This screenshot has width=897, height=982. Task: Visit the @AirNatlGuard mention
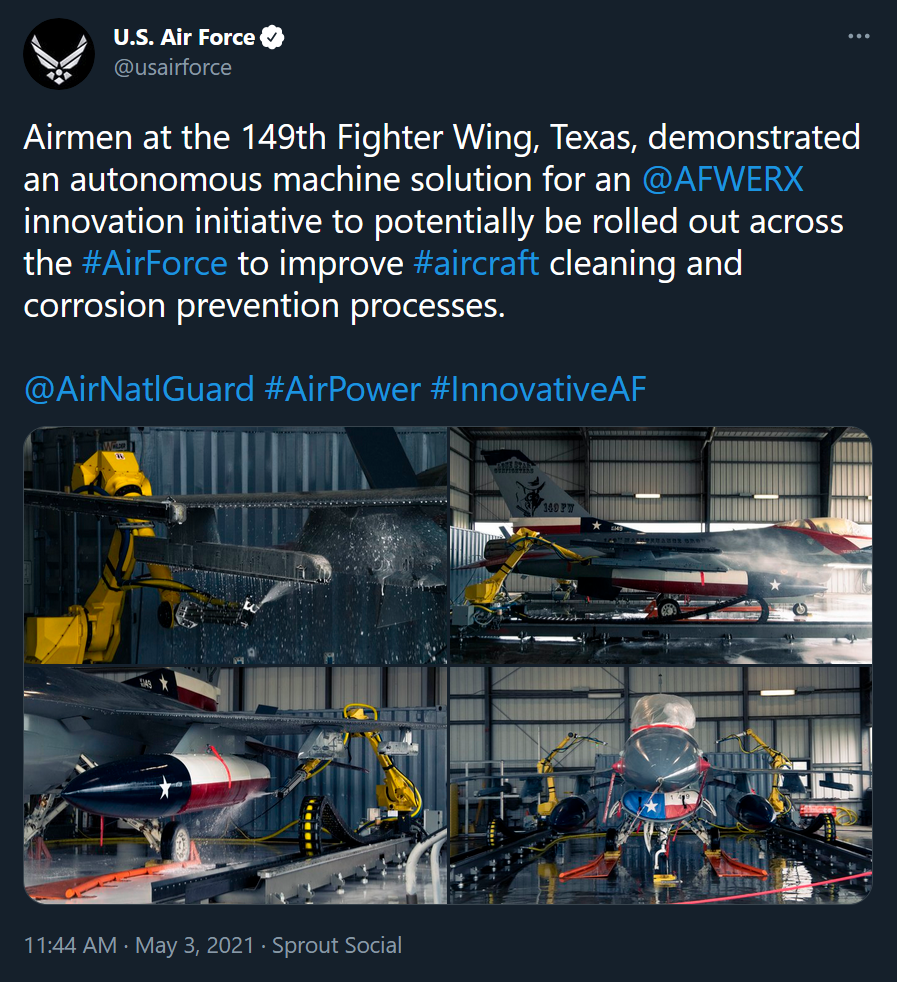139,389
